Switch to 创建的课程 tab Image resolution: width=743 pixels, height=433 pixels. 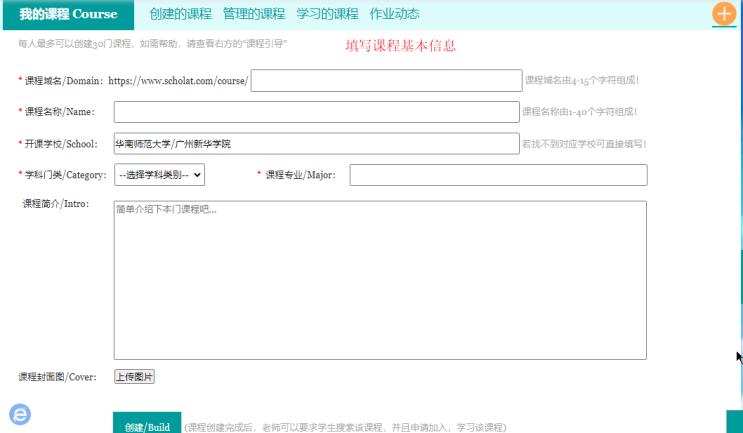click(x=180, y=14)
